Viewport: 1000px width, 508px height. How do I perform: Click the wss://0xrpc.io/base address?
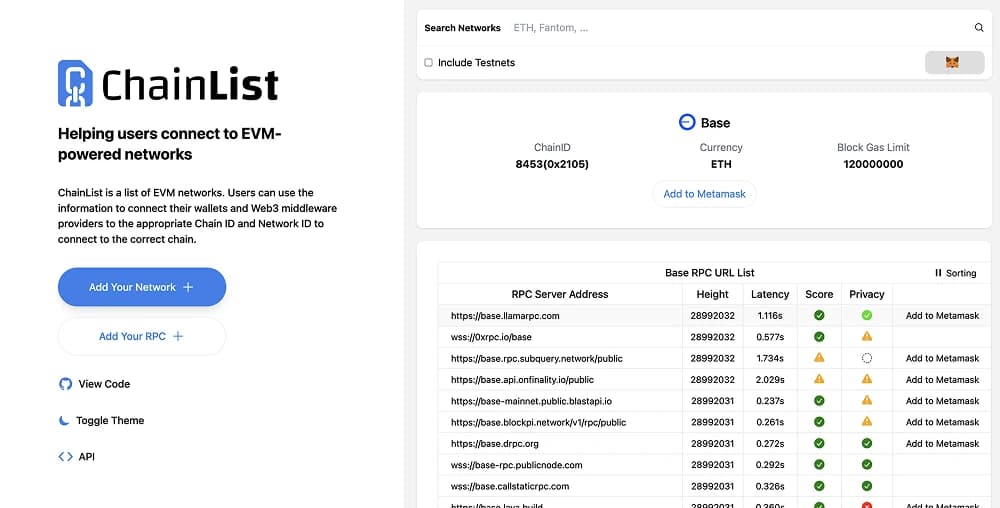(491, 337)
